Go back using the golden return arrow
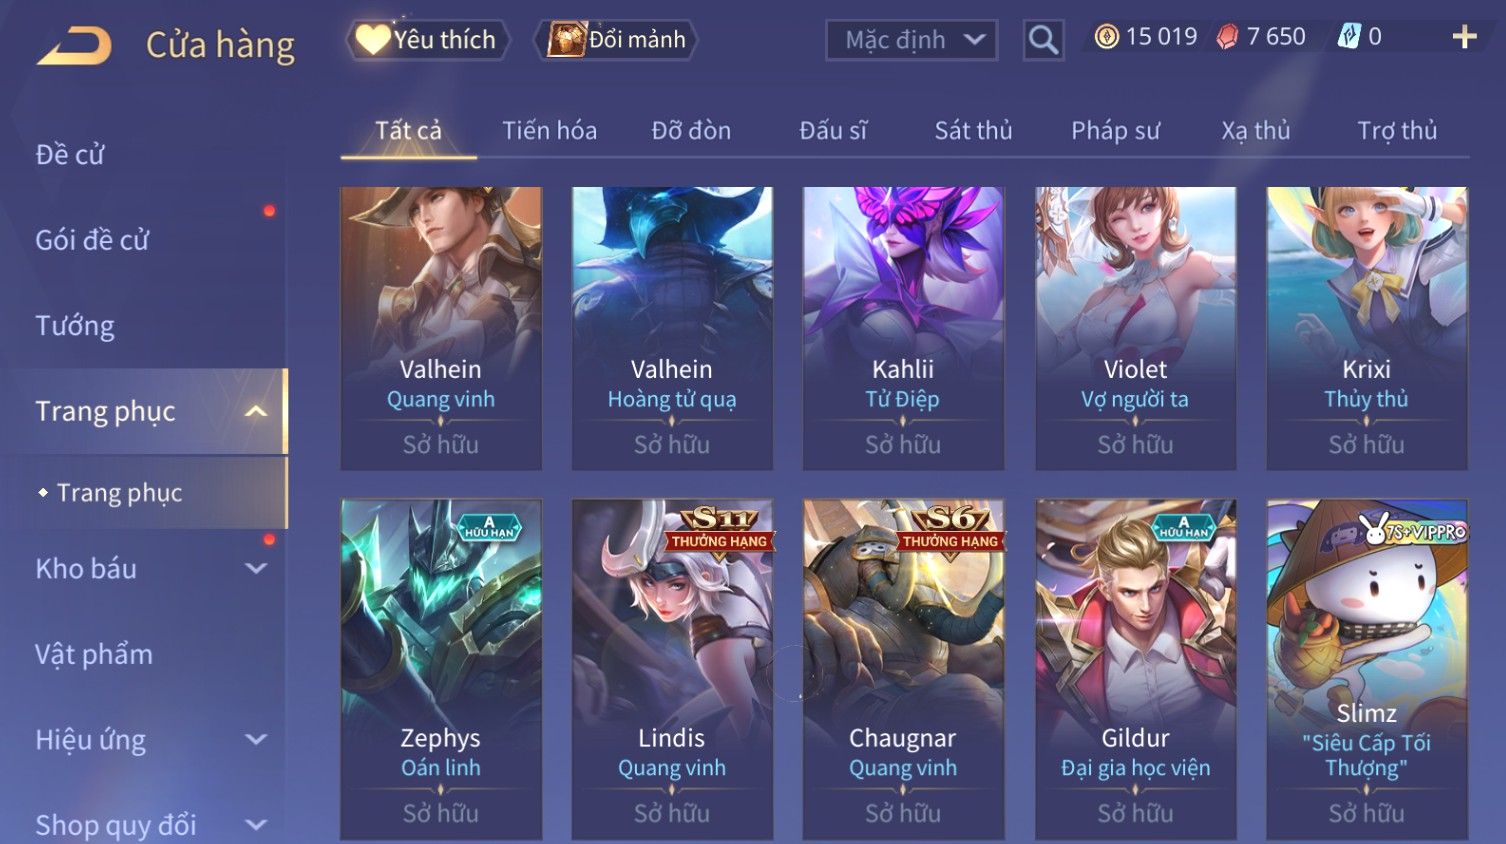1506x844 pixels. 74,46
